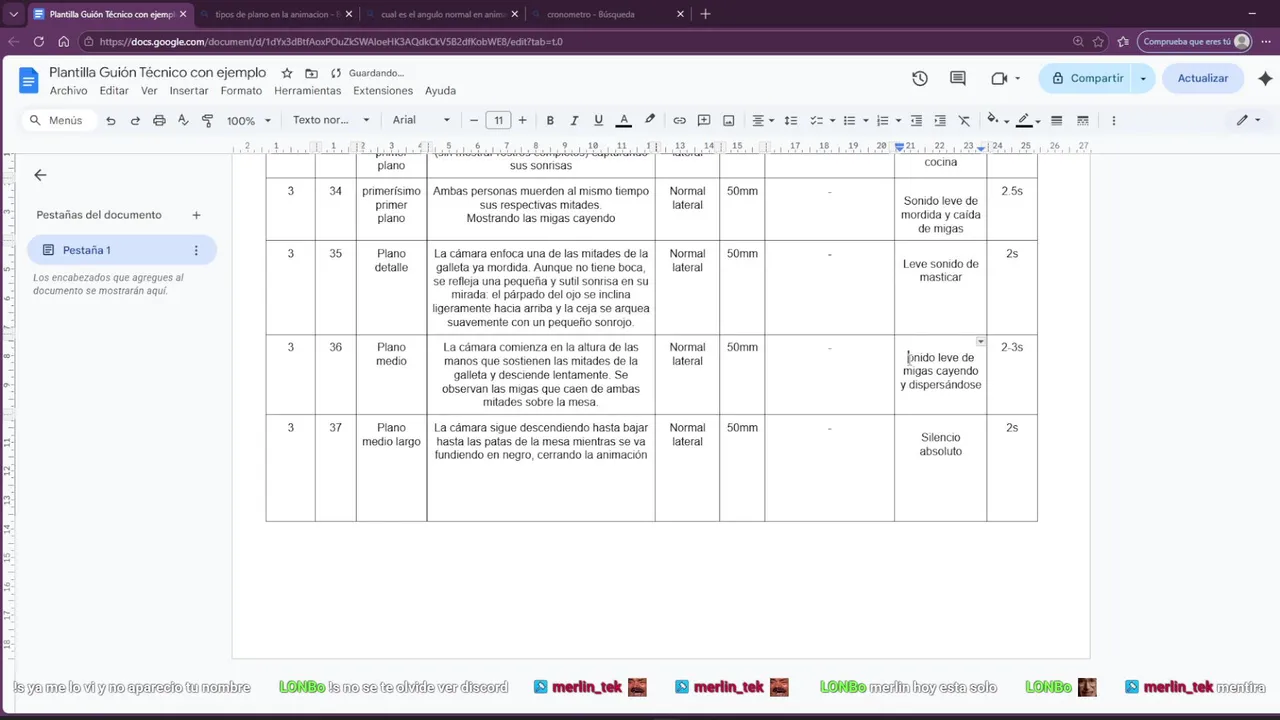Viewport: 1280px width, 720px height.
Task: Open a new browser tab
Action: [x=705, y=14]
